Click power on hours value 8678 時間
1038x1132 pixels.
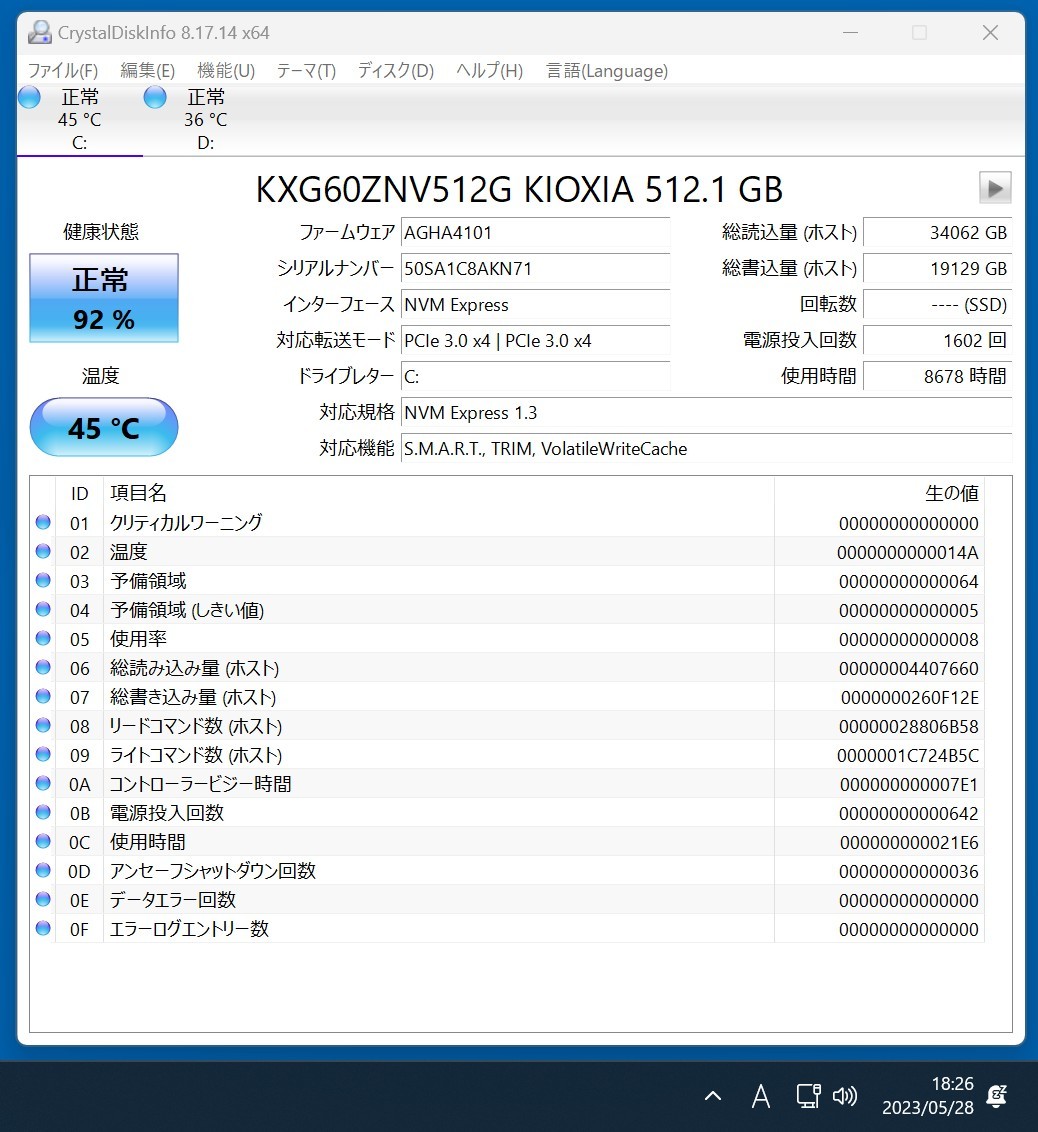coord(938,377)
